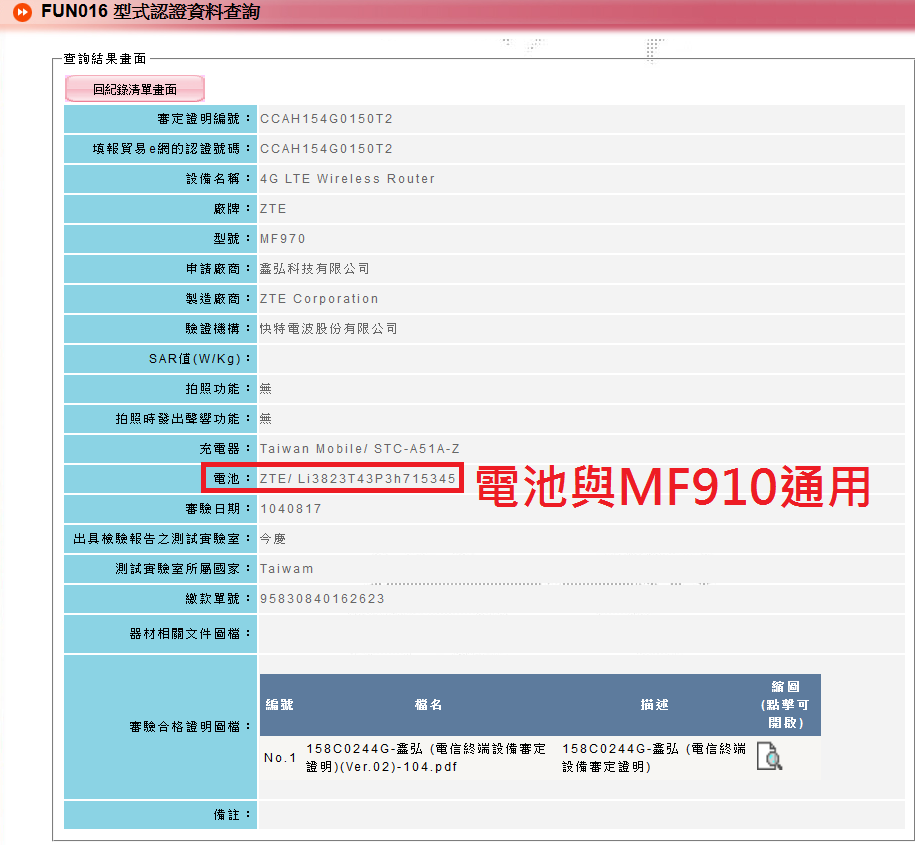
Task: Click file name 158C0244G-鑫弘 (Ver.02)-104.pdf
Action: [426, 757]
